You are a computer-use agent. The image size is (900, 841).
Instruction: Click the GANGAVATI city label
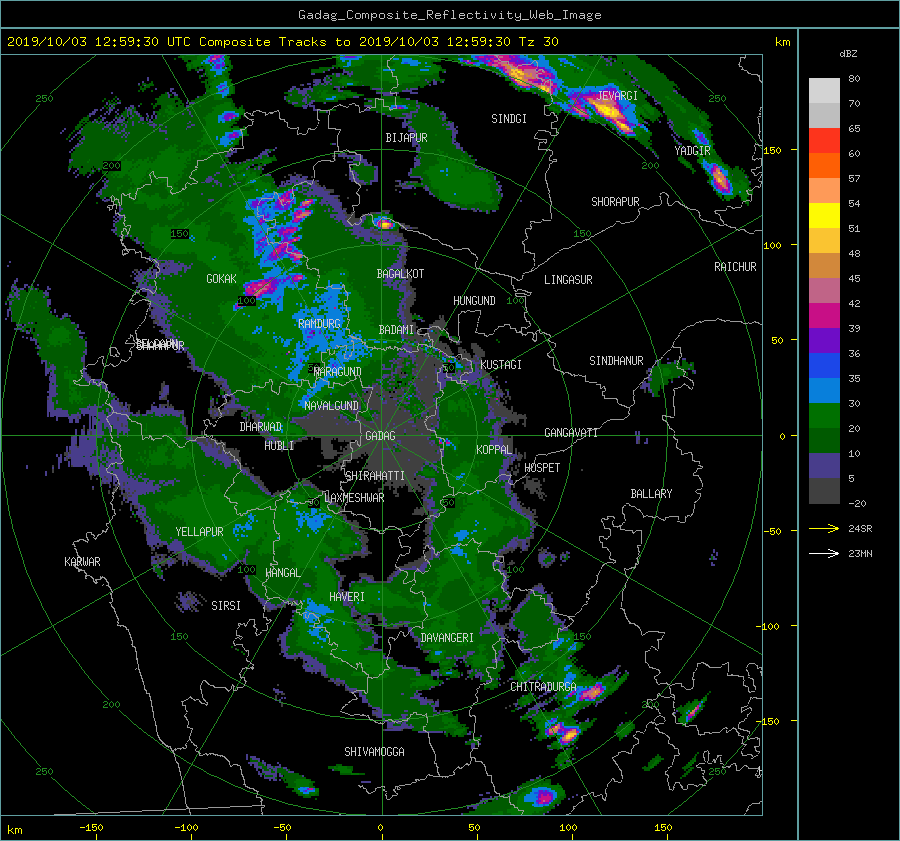(x=571, y=432)
